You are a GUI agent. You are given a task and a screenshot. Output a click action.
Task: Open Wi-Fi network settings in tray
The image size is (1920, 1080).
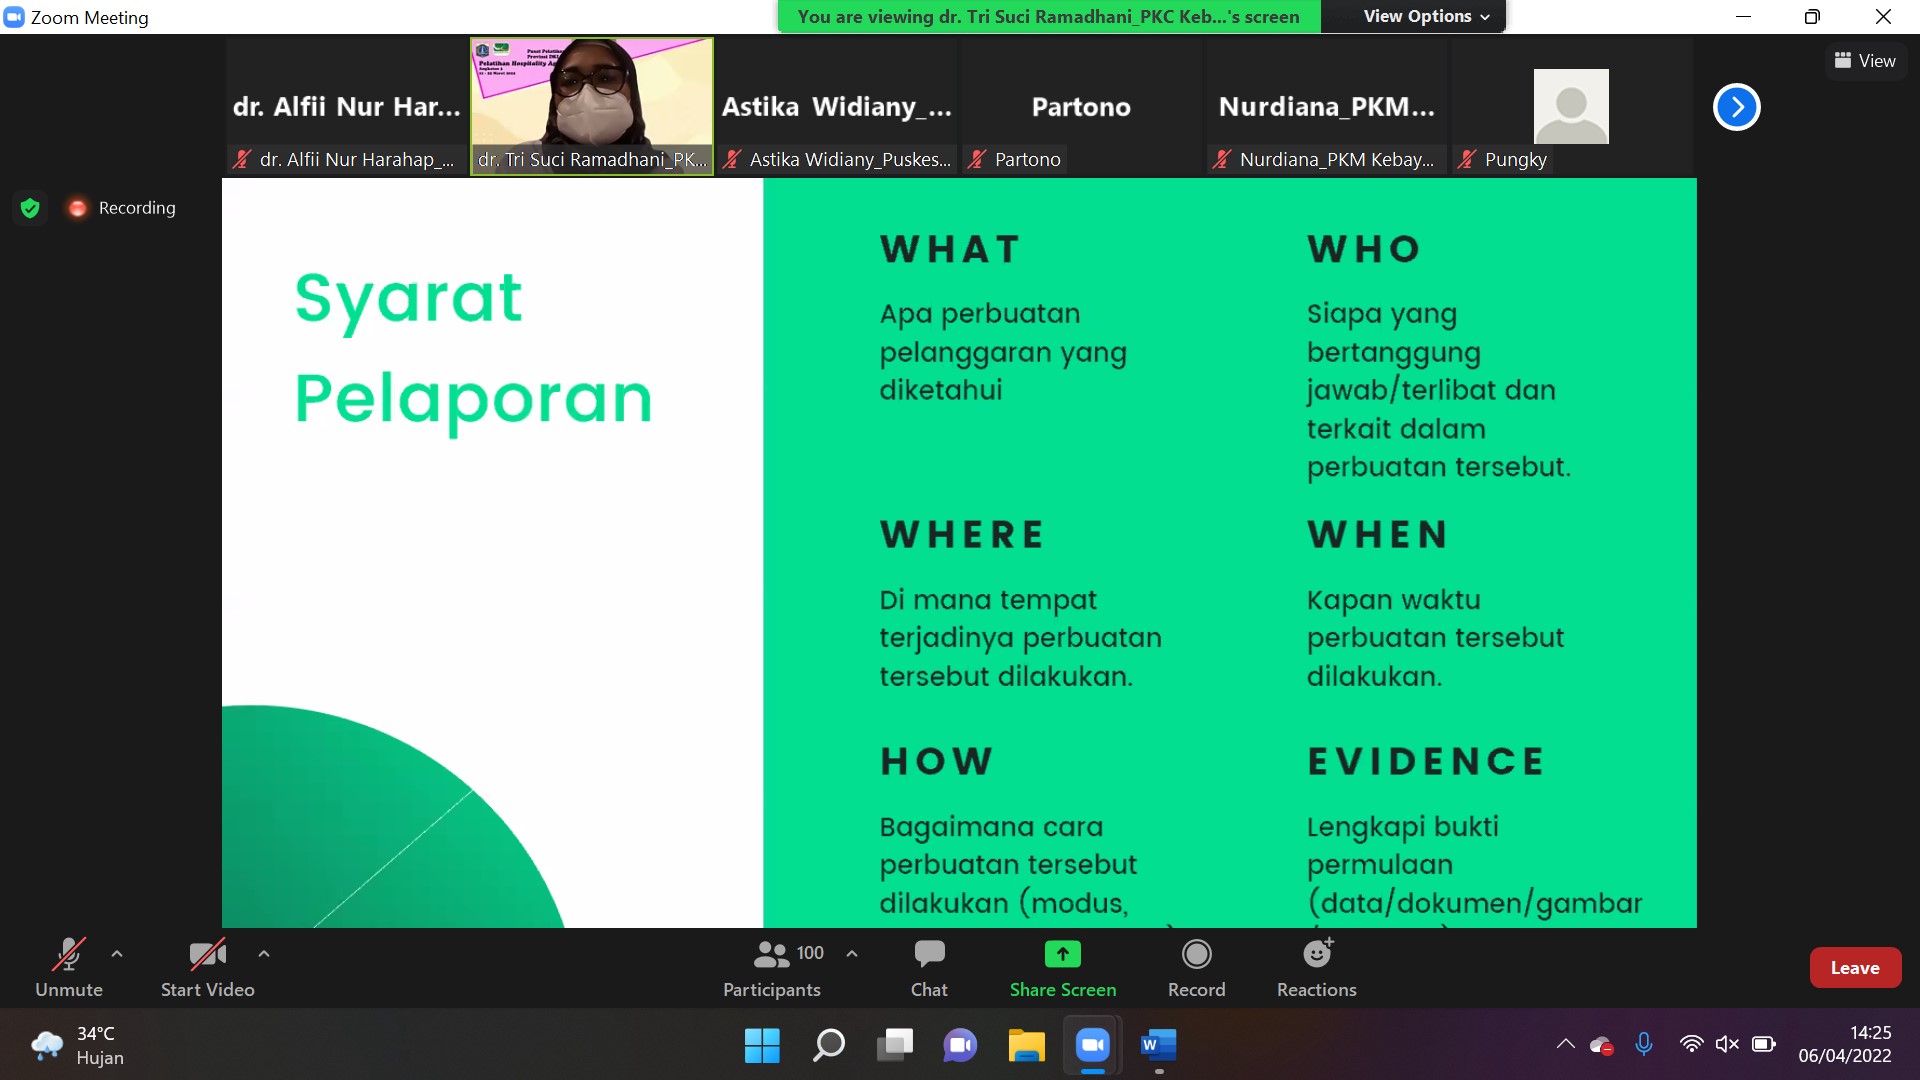pos(1691,1045)
